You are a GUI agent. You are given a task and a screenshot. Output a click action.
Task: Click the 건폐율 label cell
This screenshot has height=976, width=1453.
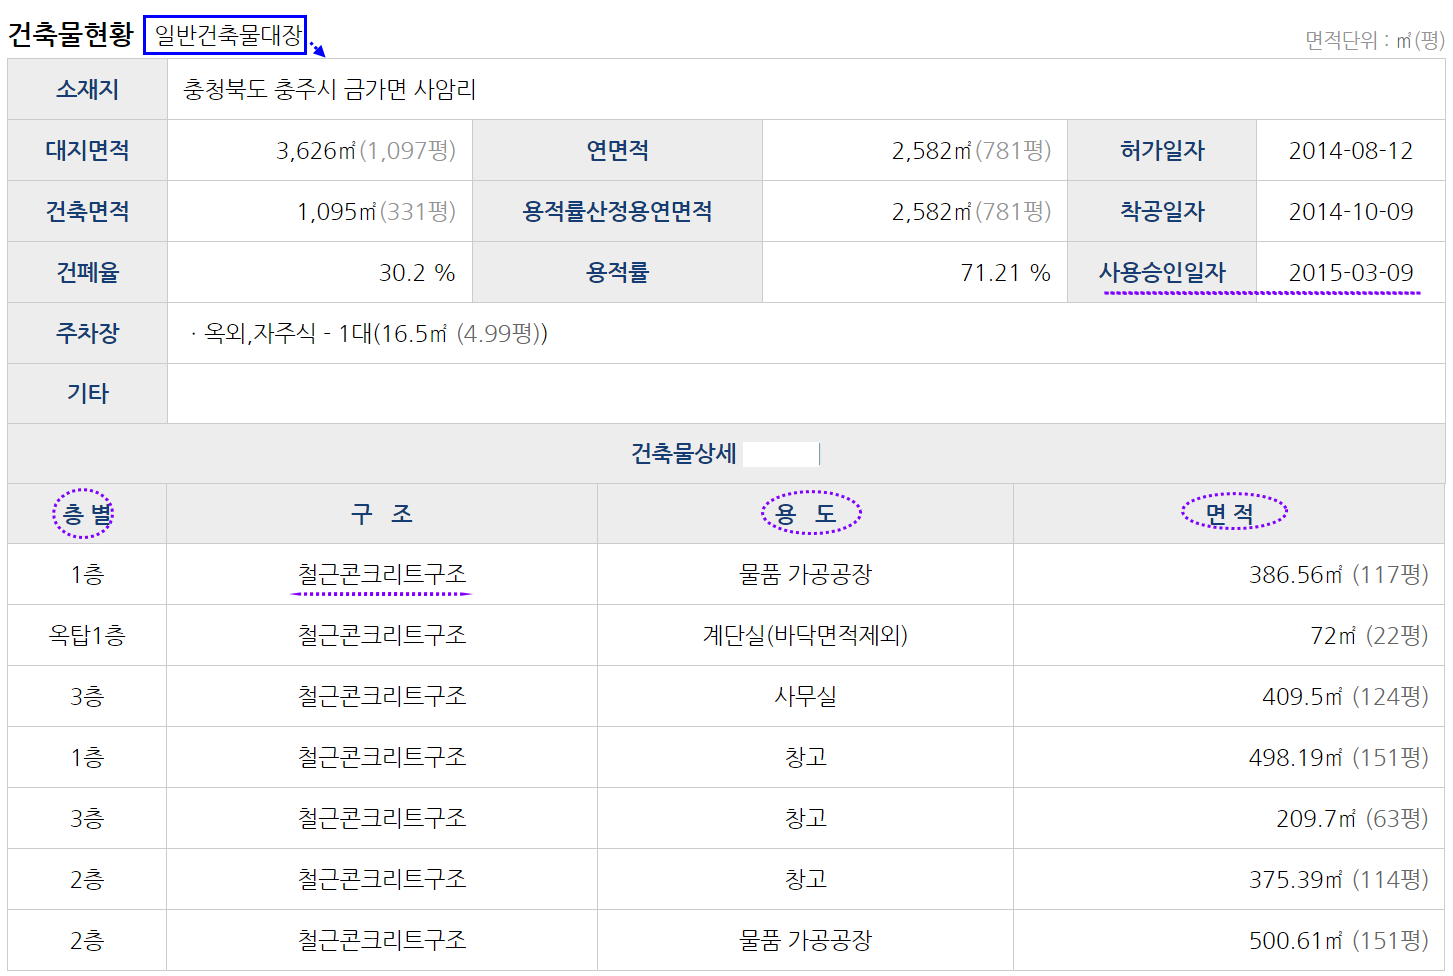click(87, 272)
